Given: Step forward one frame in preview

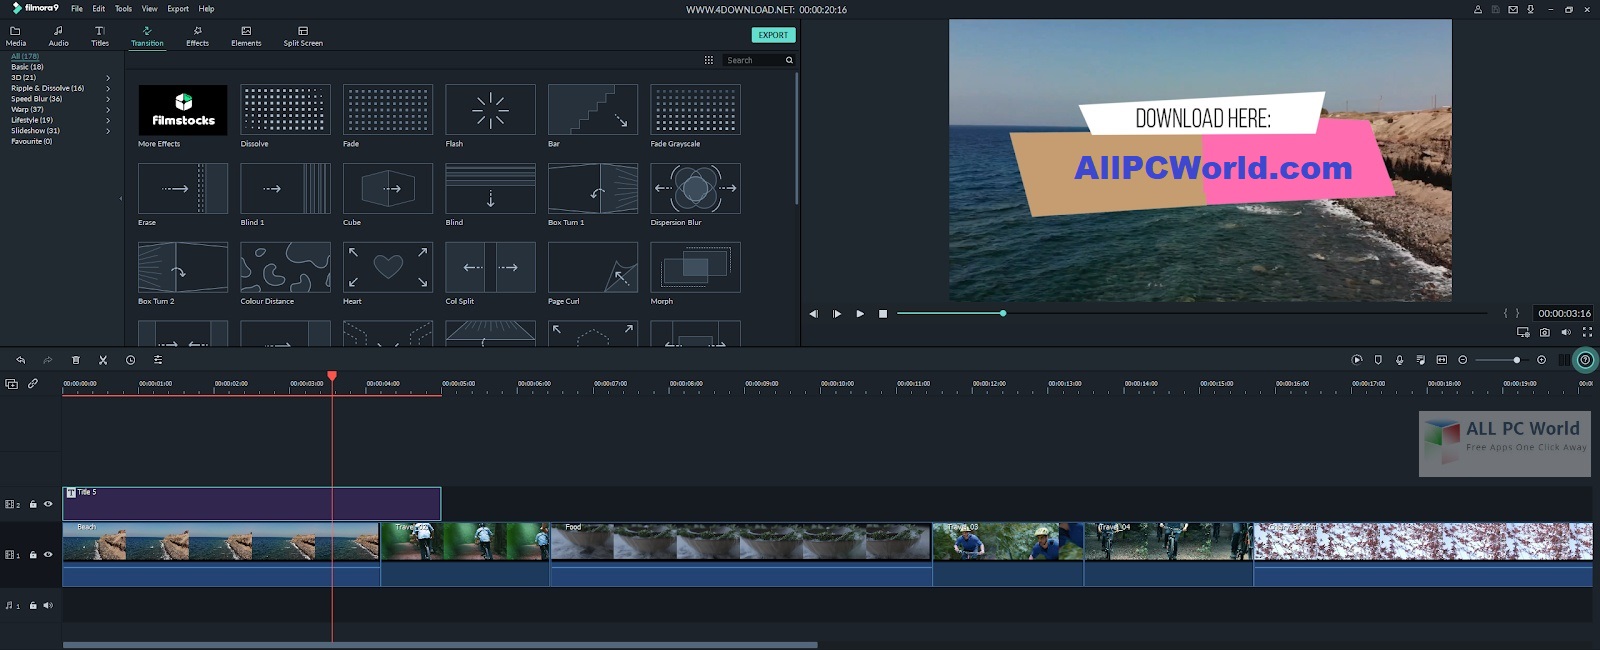Looking at the screenshot, I should (837, 314).
